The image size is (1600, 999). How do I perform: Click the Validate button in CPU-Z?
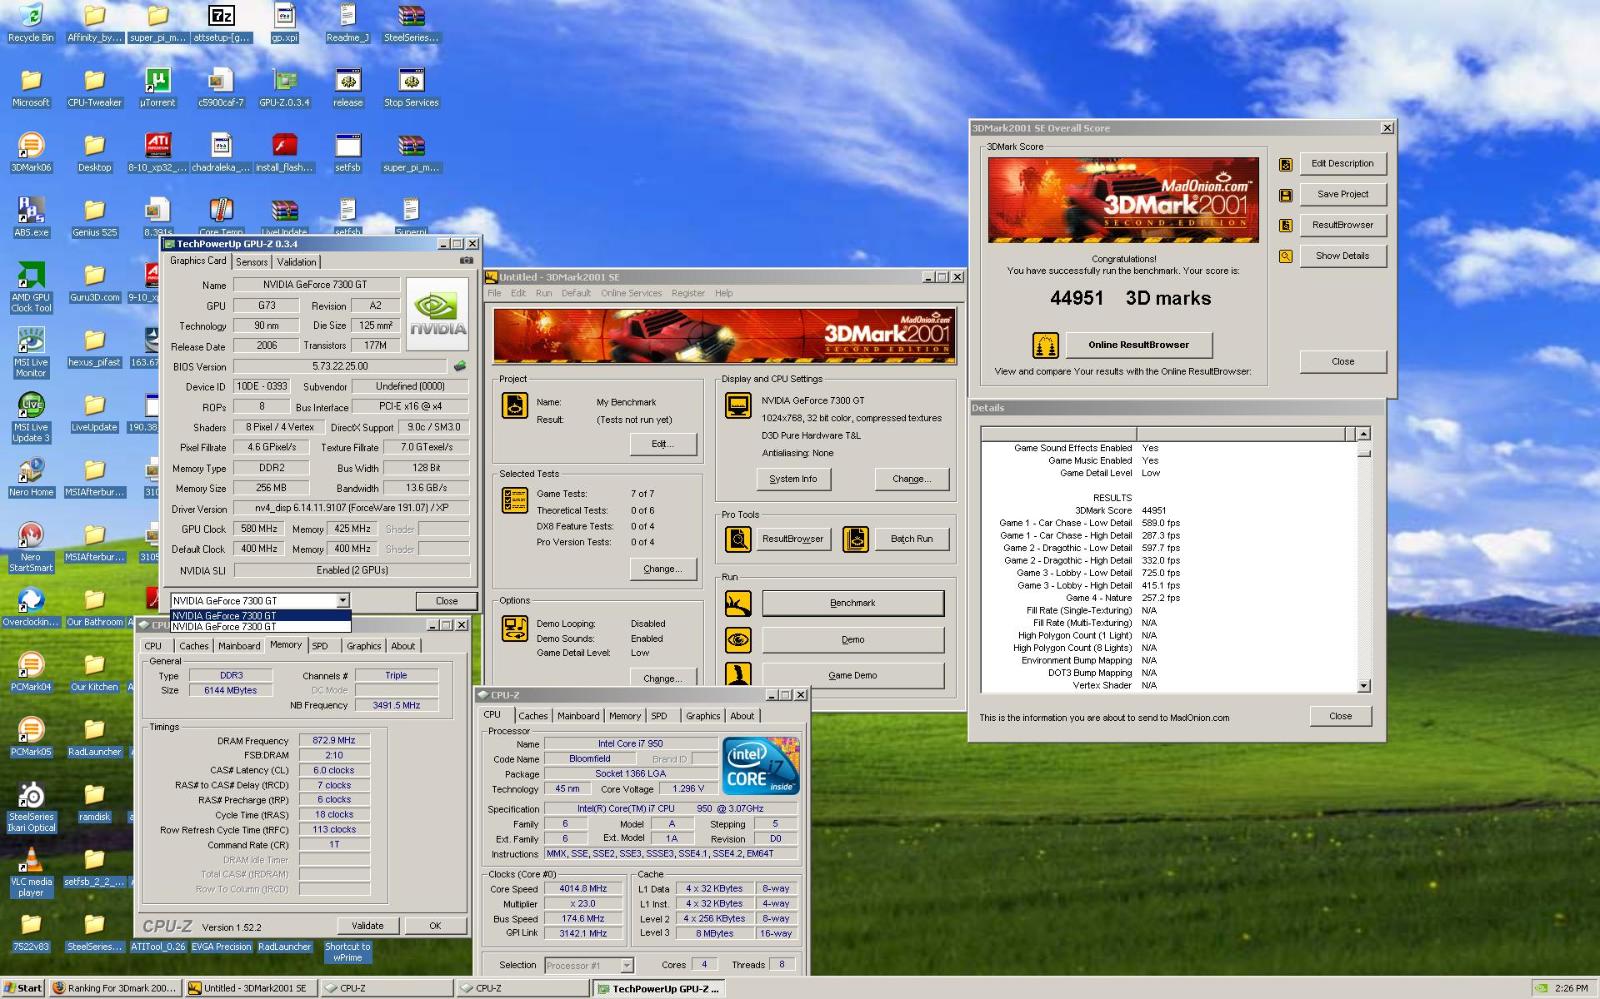coord(367,926)
